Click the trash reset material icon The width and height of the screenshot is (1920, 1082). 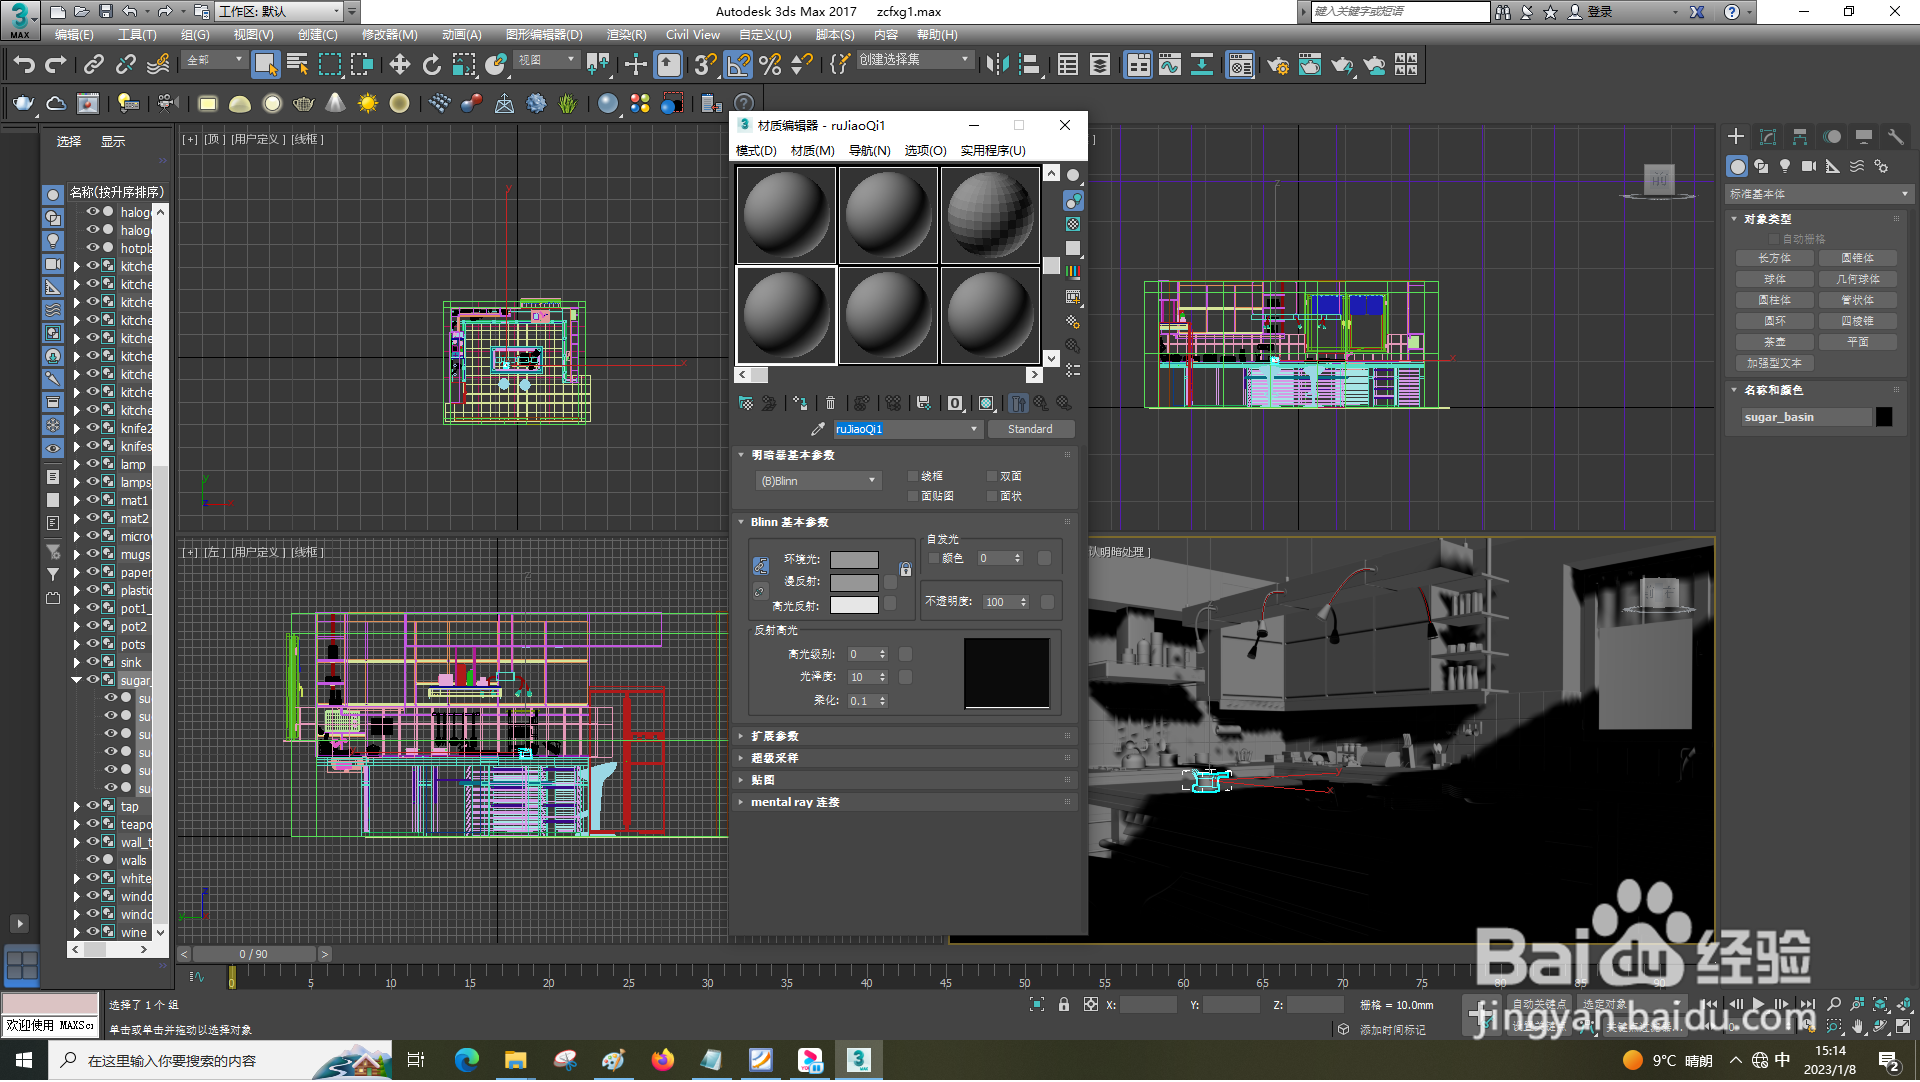point(830,403)
